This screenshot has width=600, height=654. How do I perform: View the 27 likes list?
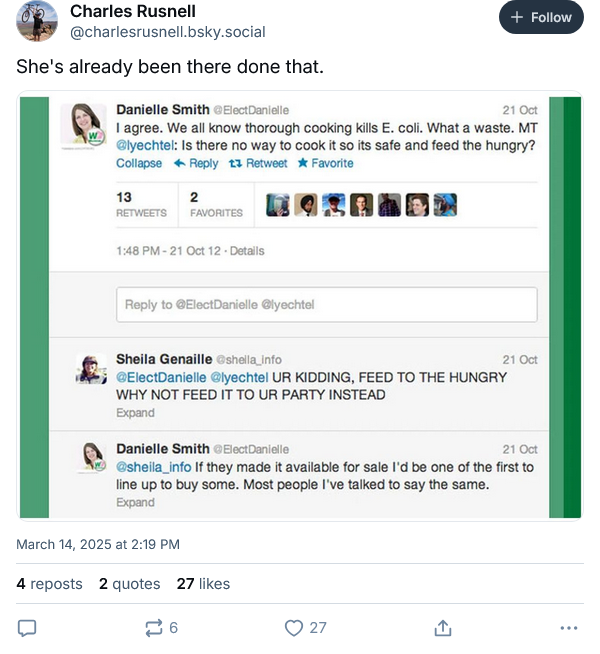(203, 584)
